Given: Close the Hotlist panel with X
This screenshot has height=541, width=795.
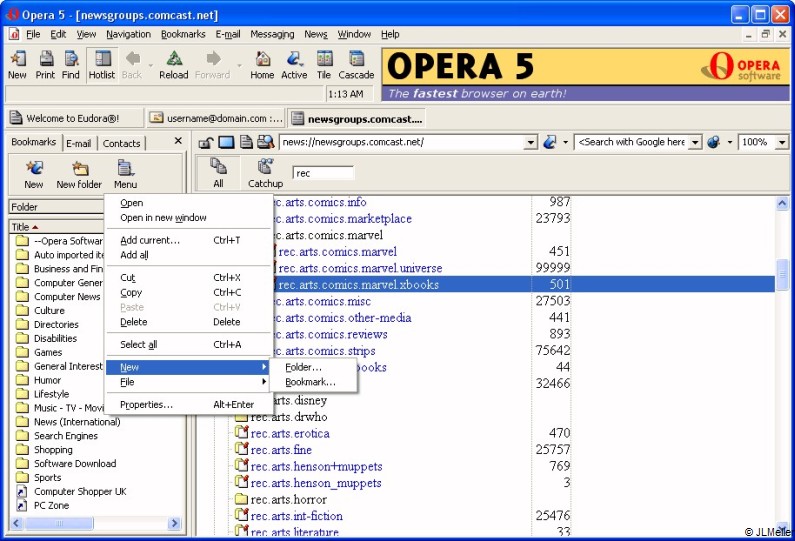Looking at the screenshot, I should [x=178, y=141].
